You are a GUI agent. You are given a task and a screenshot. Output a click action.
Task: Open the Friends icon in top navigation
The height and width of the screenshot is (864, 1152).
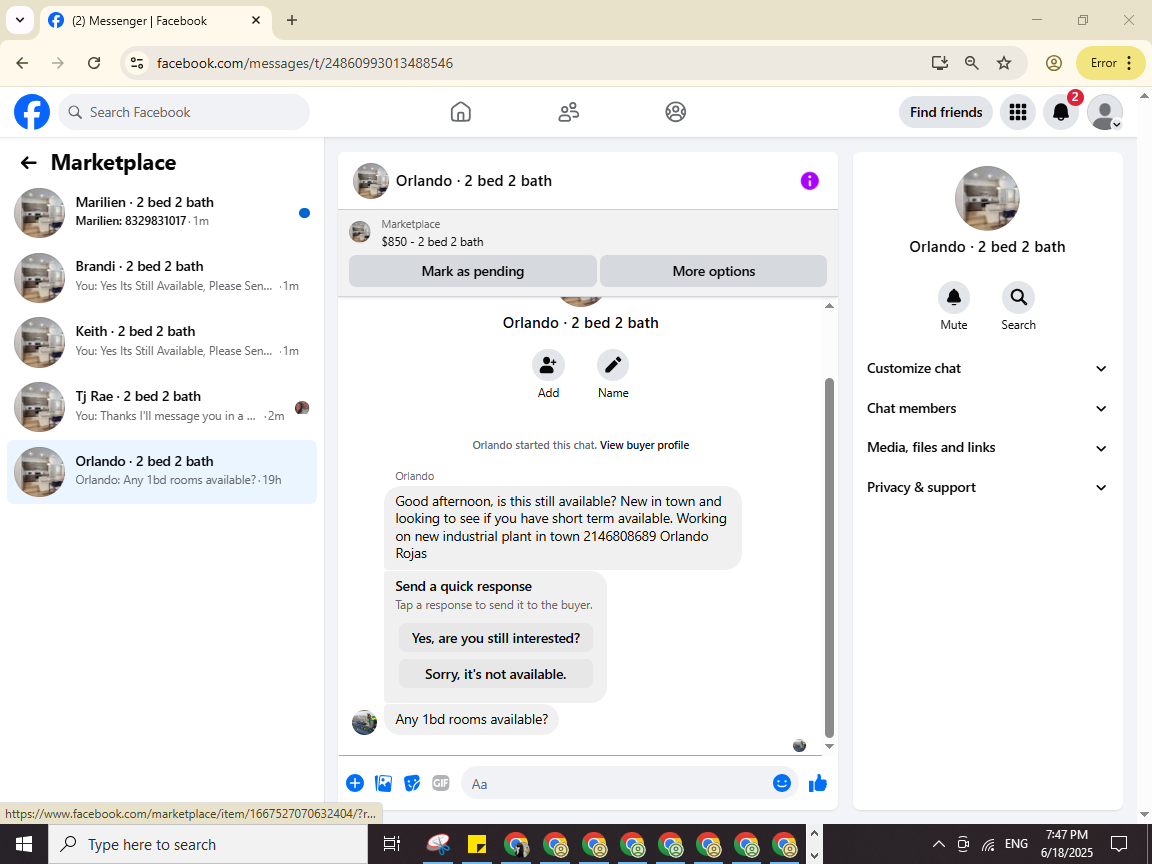(x=569, y=112)
